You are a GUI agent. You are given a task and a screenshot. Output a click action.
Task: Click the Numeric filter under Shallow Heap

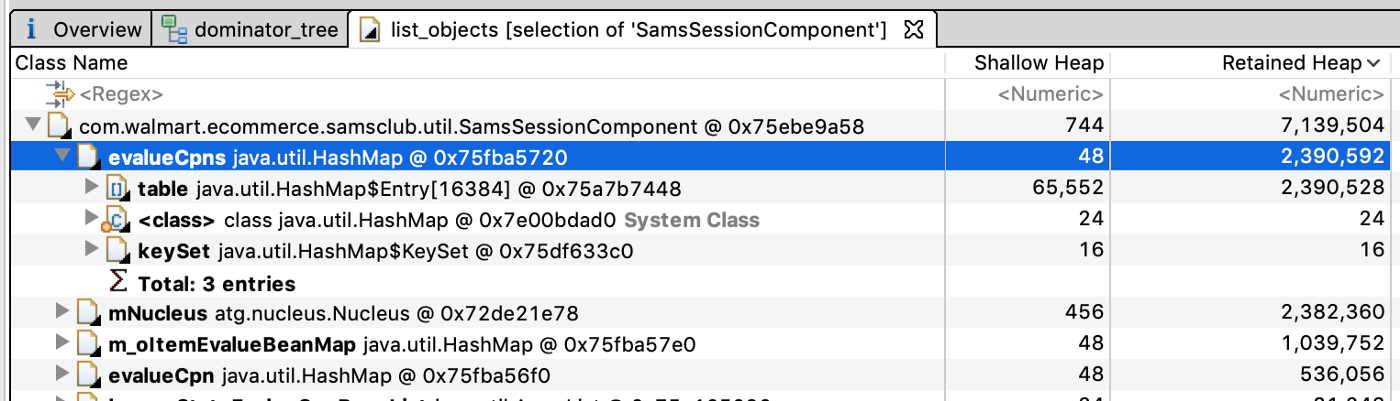click(x=1051, y=95)
